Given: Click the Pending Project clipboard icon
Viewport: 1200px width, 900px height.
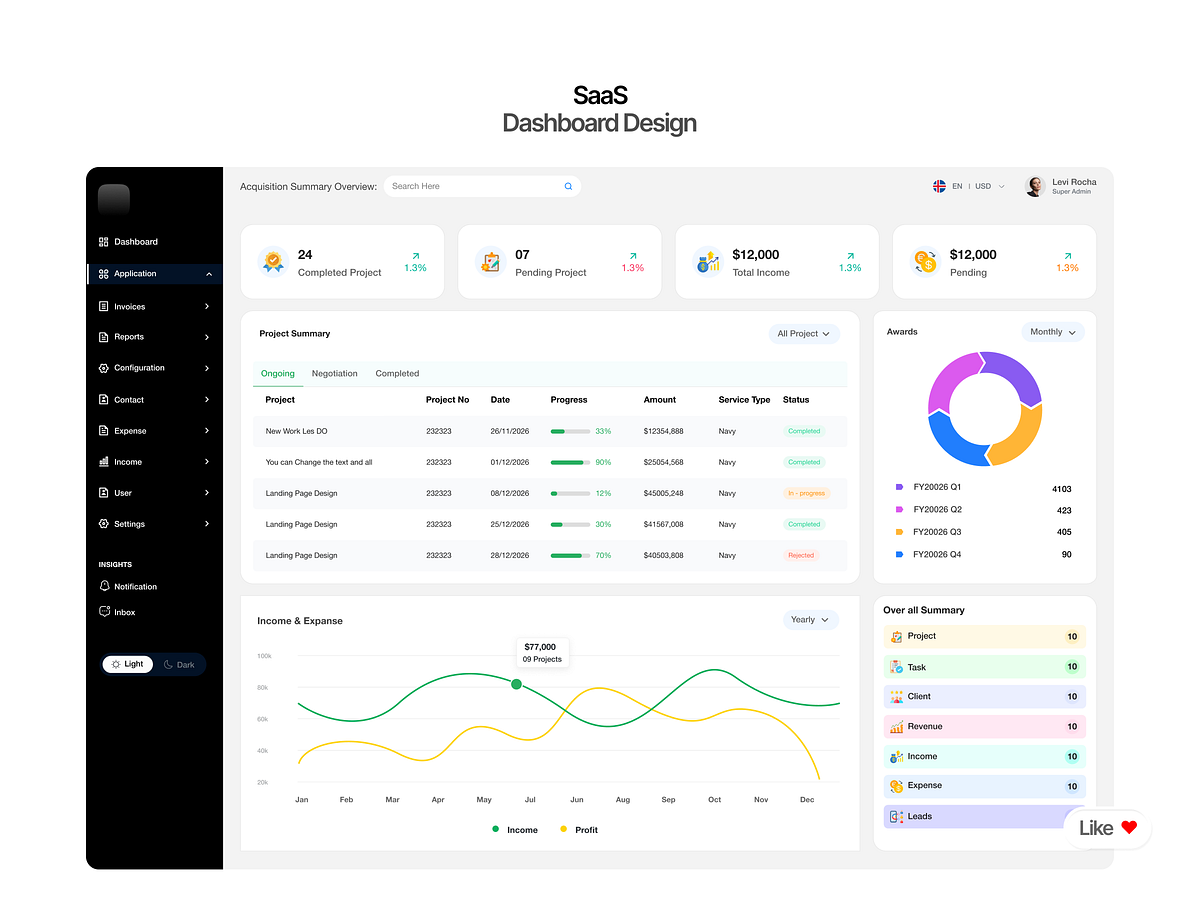Looking at the screenshot, I should pyautogui.click(x=490, y=262).
